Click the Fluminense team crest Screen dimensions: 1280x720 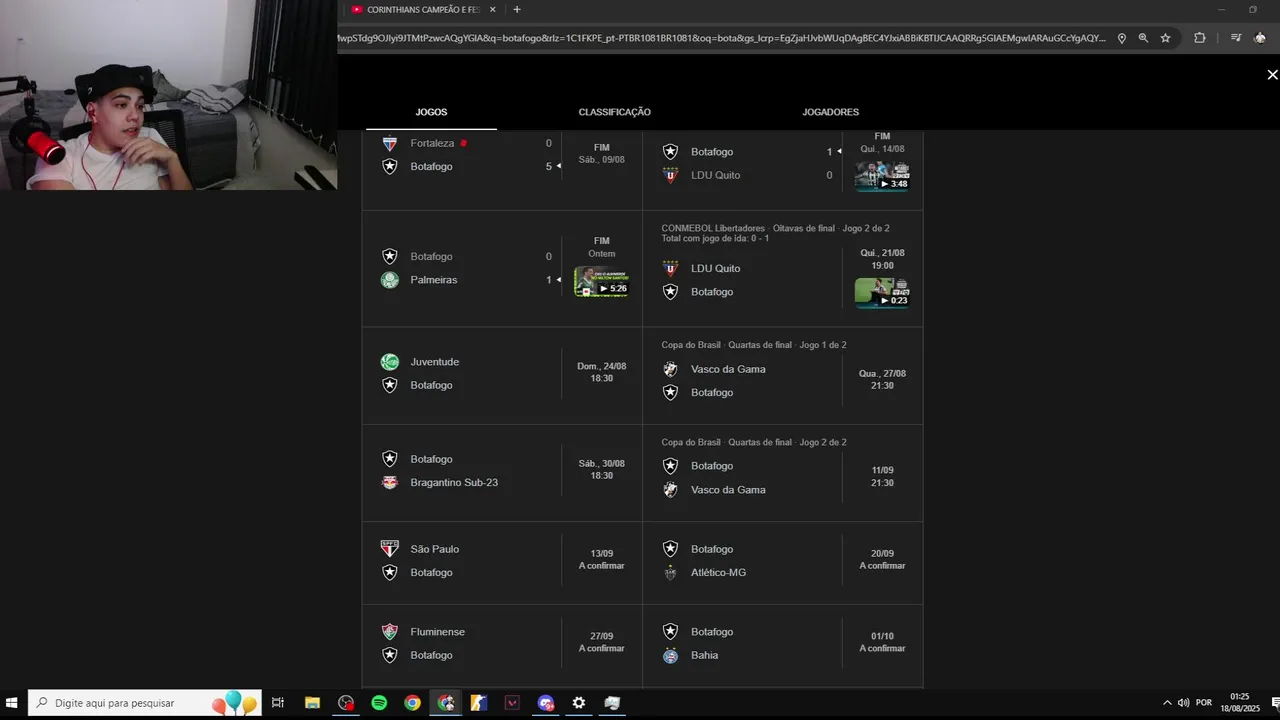point(390,632)
